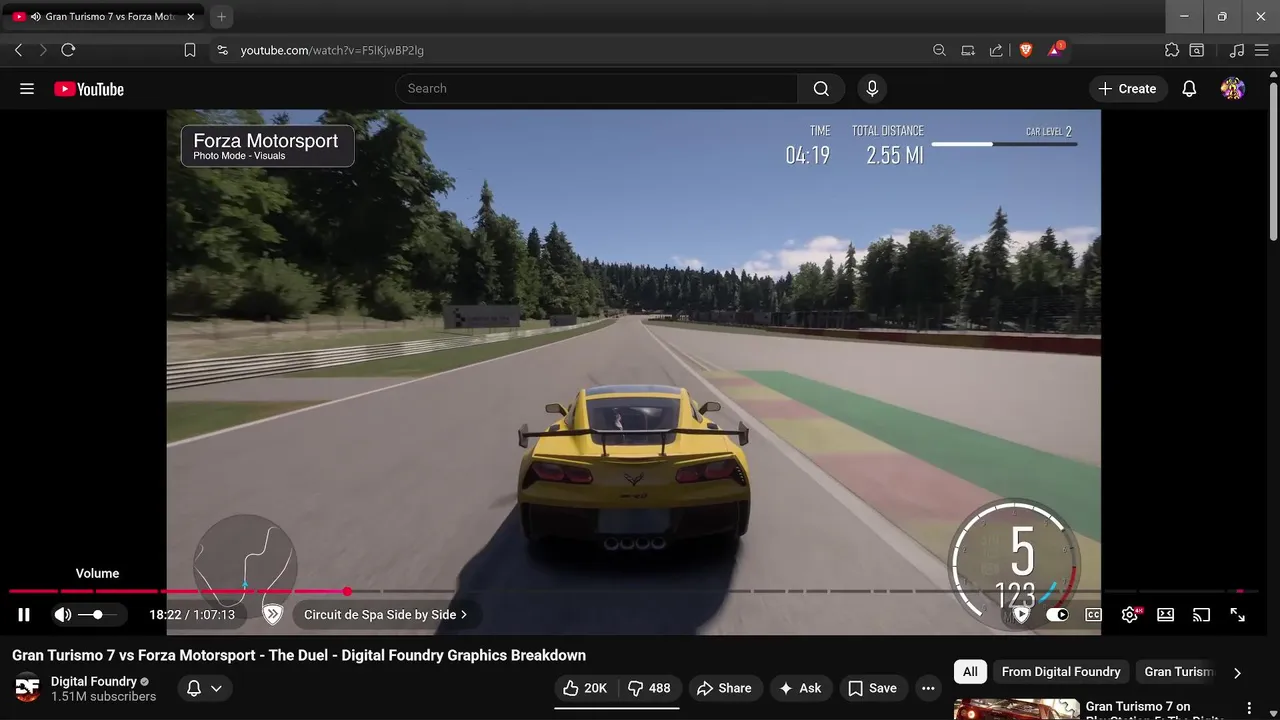Screen dimensions: 1280x720
Task: Like the video (20K)
Action: pyautogui.click(x=585, y=688)
